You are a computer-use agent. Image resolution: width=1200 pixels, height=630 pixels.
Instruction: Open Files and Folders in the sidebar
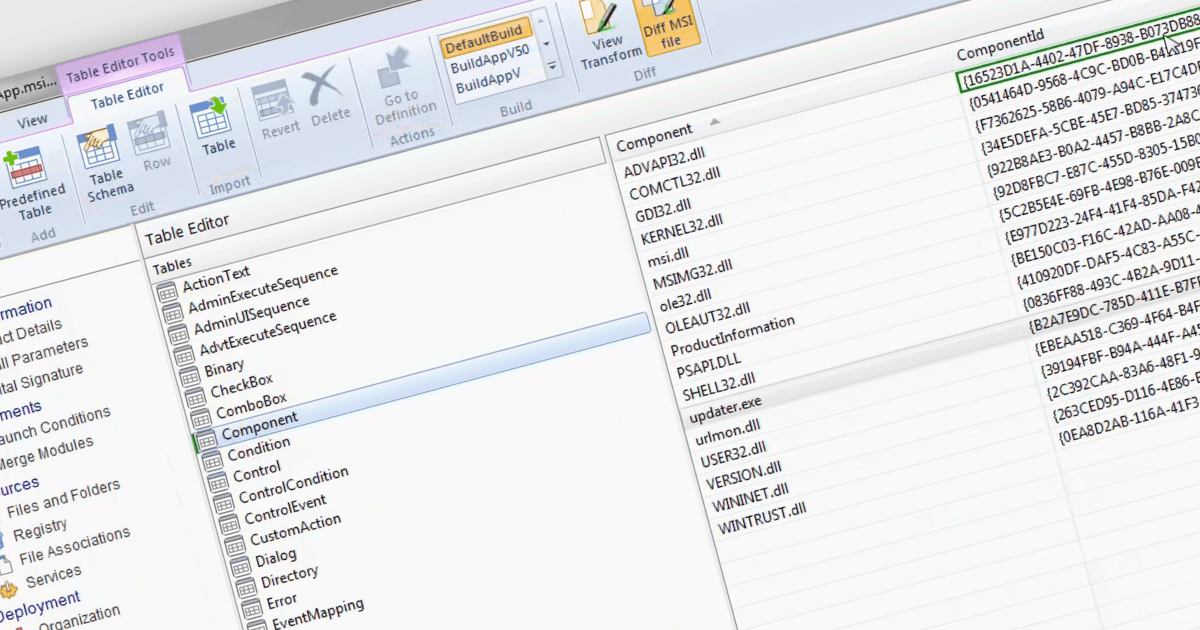(x=62, y=498)
